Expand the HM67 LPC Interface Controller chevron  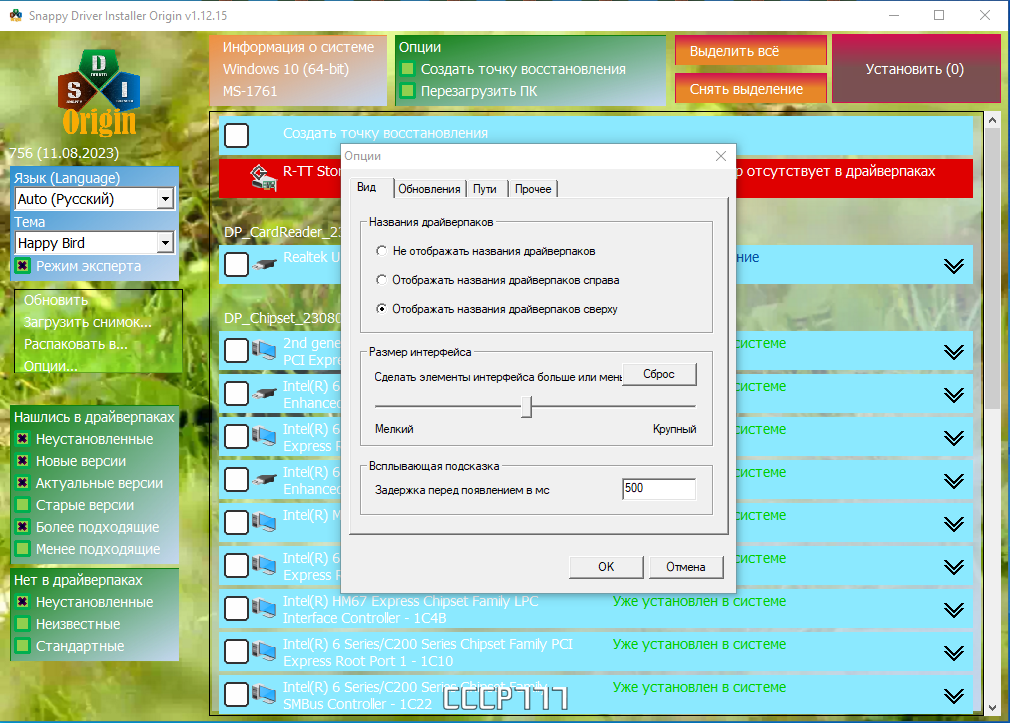(954, 610)
